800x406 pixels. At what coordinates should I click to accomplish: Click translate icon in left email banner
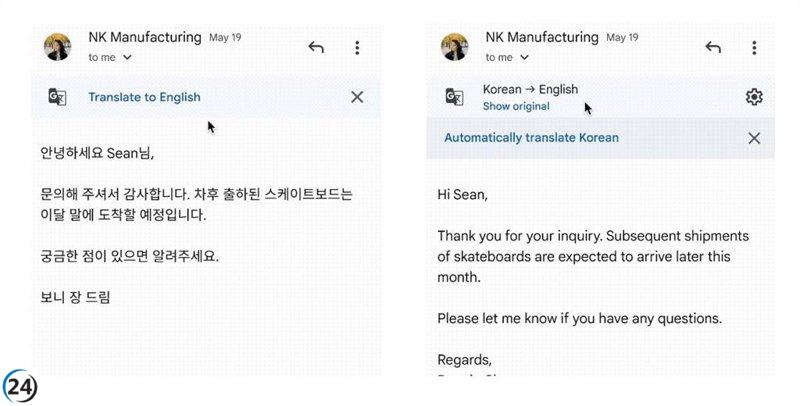coord(58,97)
